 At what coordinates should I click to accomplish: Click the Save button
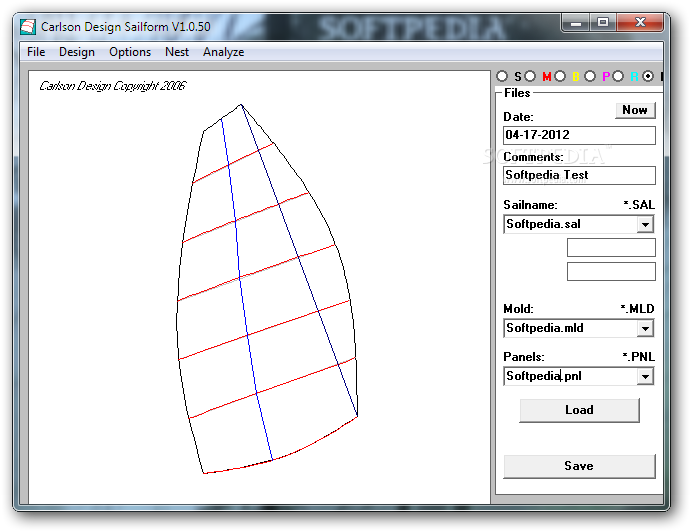[x=580, y=466]
